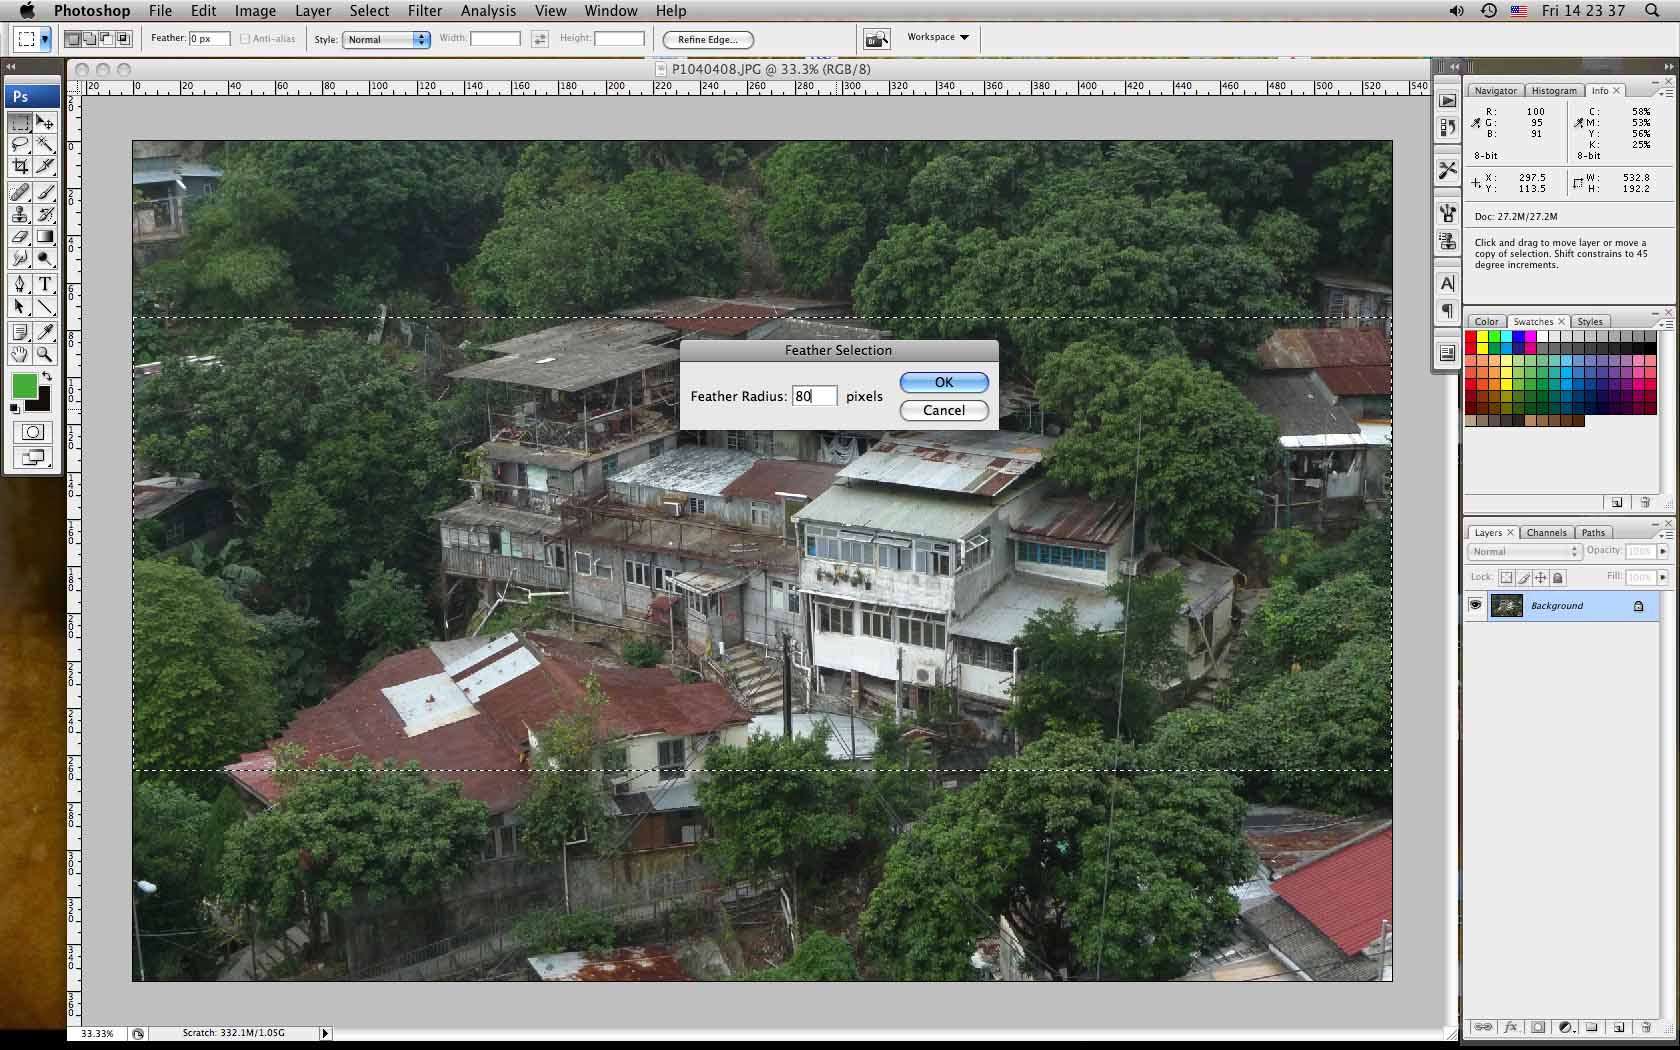Image resolution: width=1680 pixels, height=1050 pixels.
Task: Swap foreground and background colors
Action: pyautogui.click(x=46, y=376)
